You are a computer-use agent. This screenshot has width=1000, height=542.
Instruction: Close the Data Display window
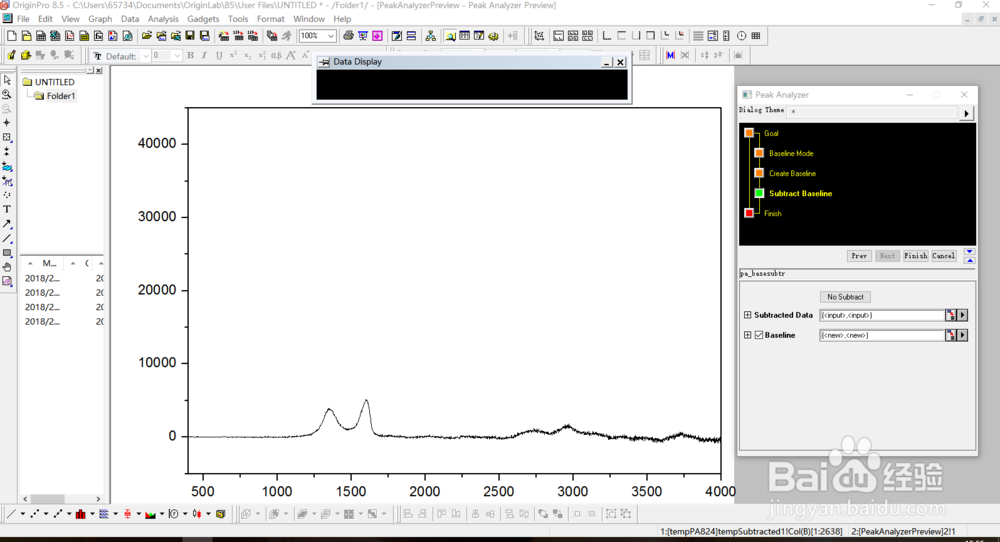pos(620,62)
